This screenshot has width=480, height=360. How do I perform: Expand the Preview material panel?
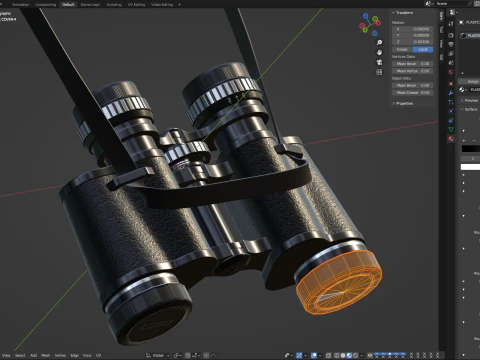pos(469,100)
